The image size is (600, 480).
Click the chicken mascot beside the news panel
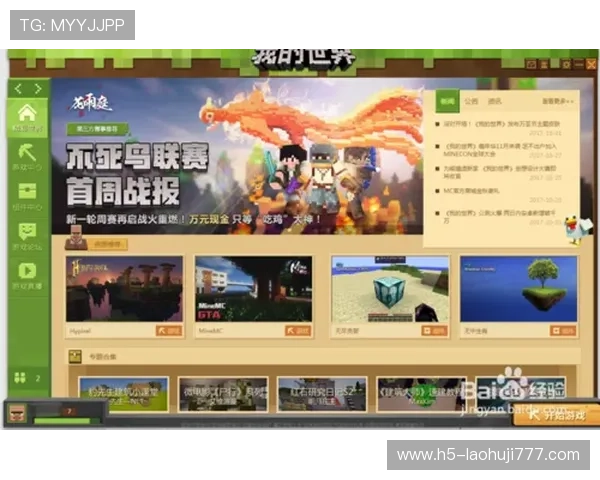577,229
